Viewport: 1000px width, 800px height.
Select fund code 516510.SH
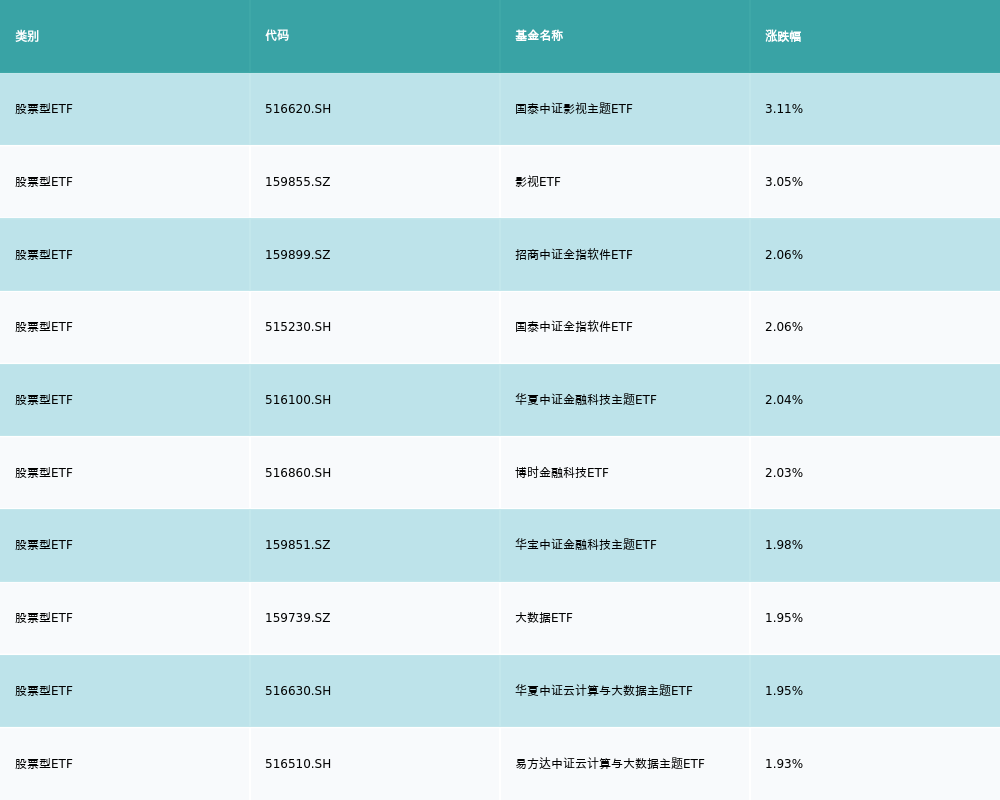[298, 764]
